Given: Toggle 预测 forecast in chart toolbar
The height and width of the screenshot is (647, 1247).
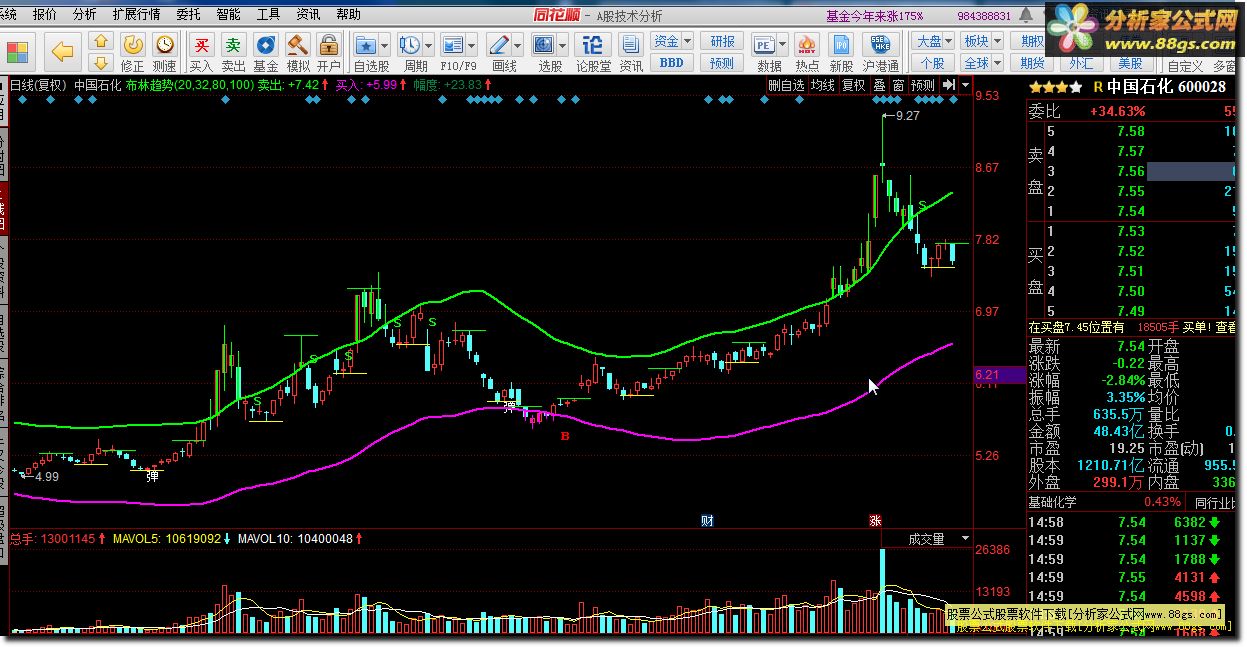Looking at the screenshot, I should tap(923, 86).
